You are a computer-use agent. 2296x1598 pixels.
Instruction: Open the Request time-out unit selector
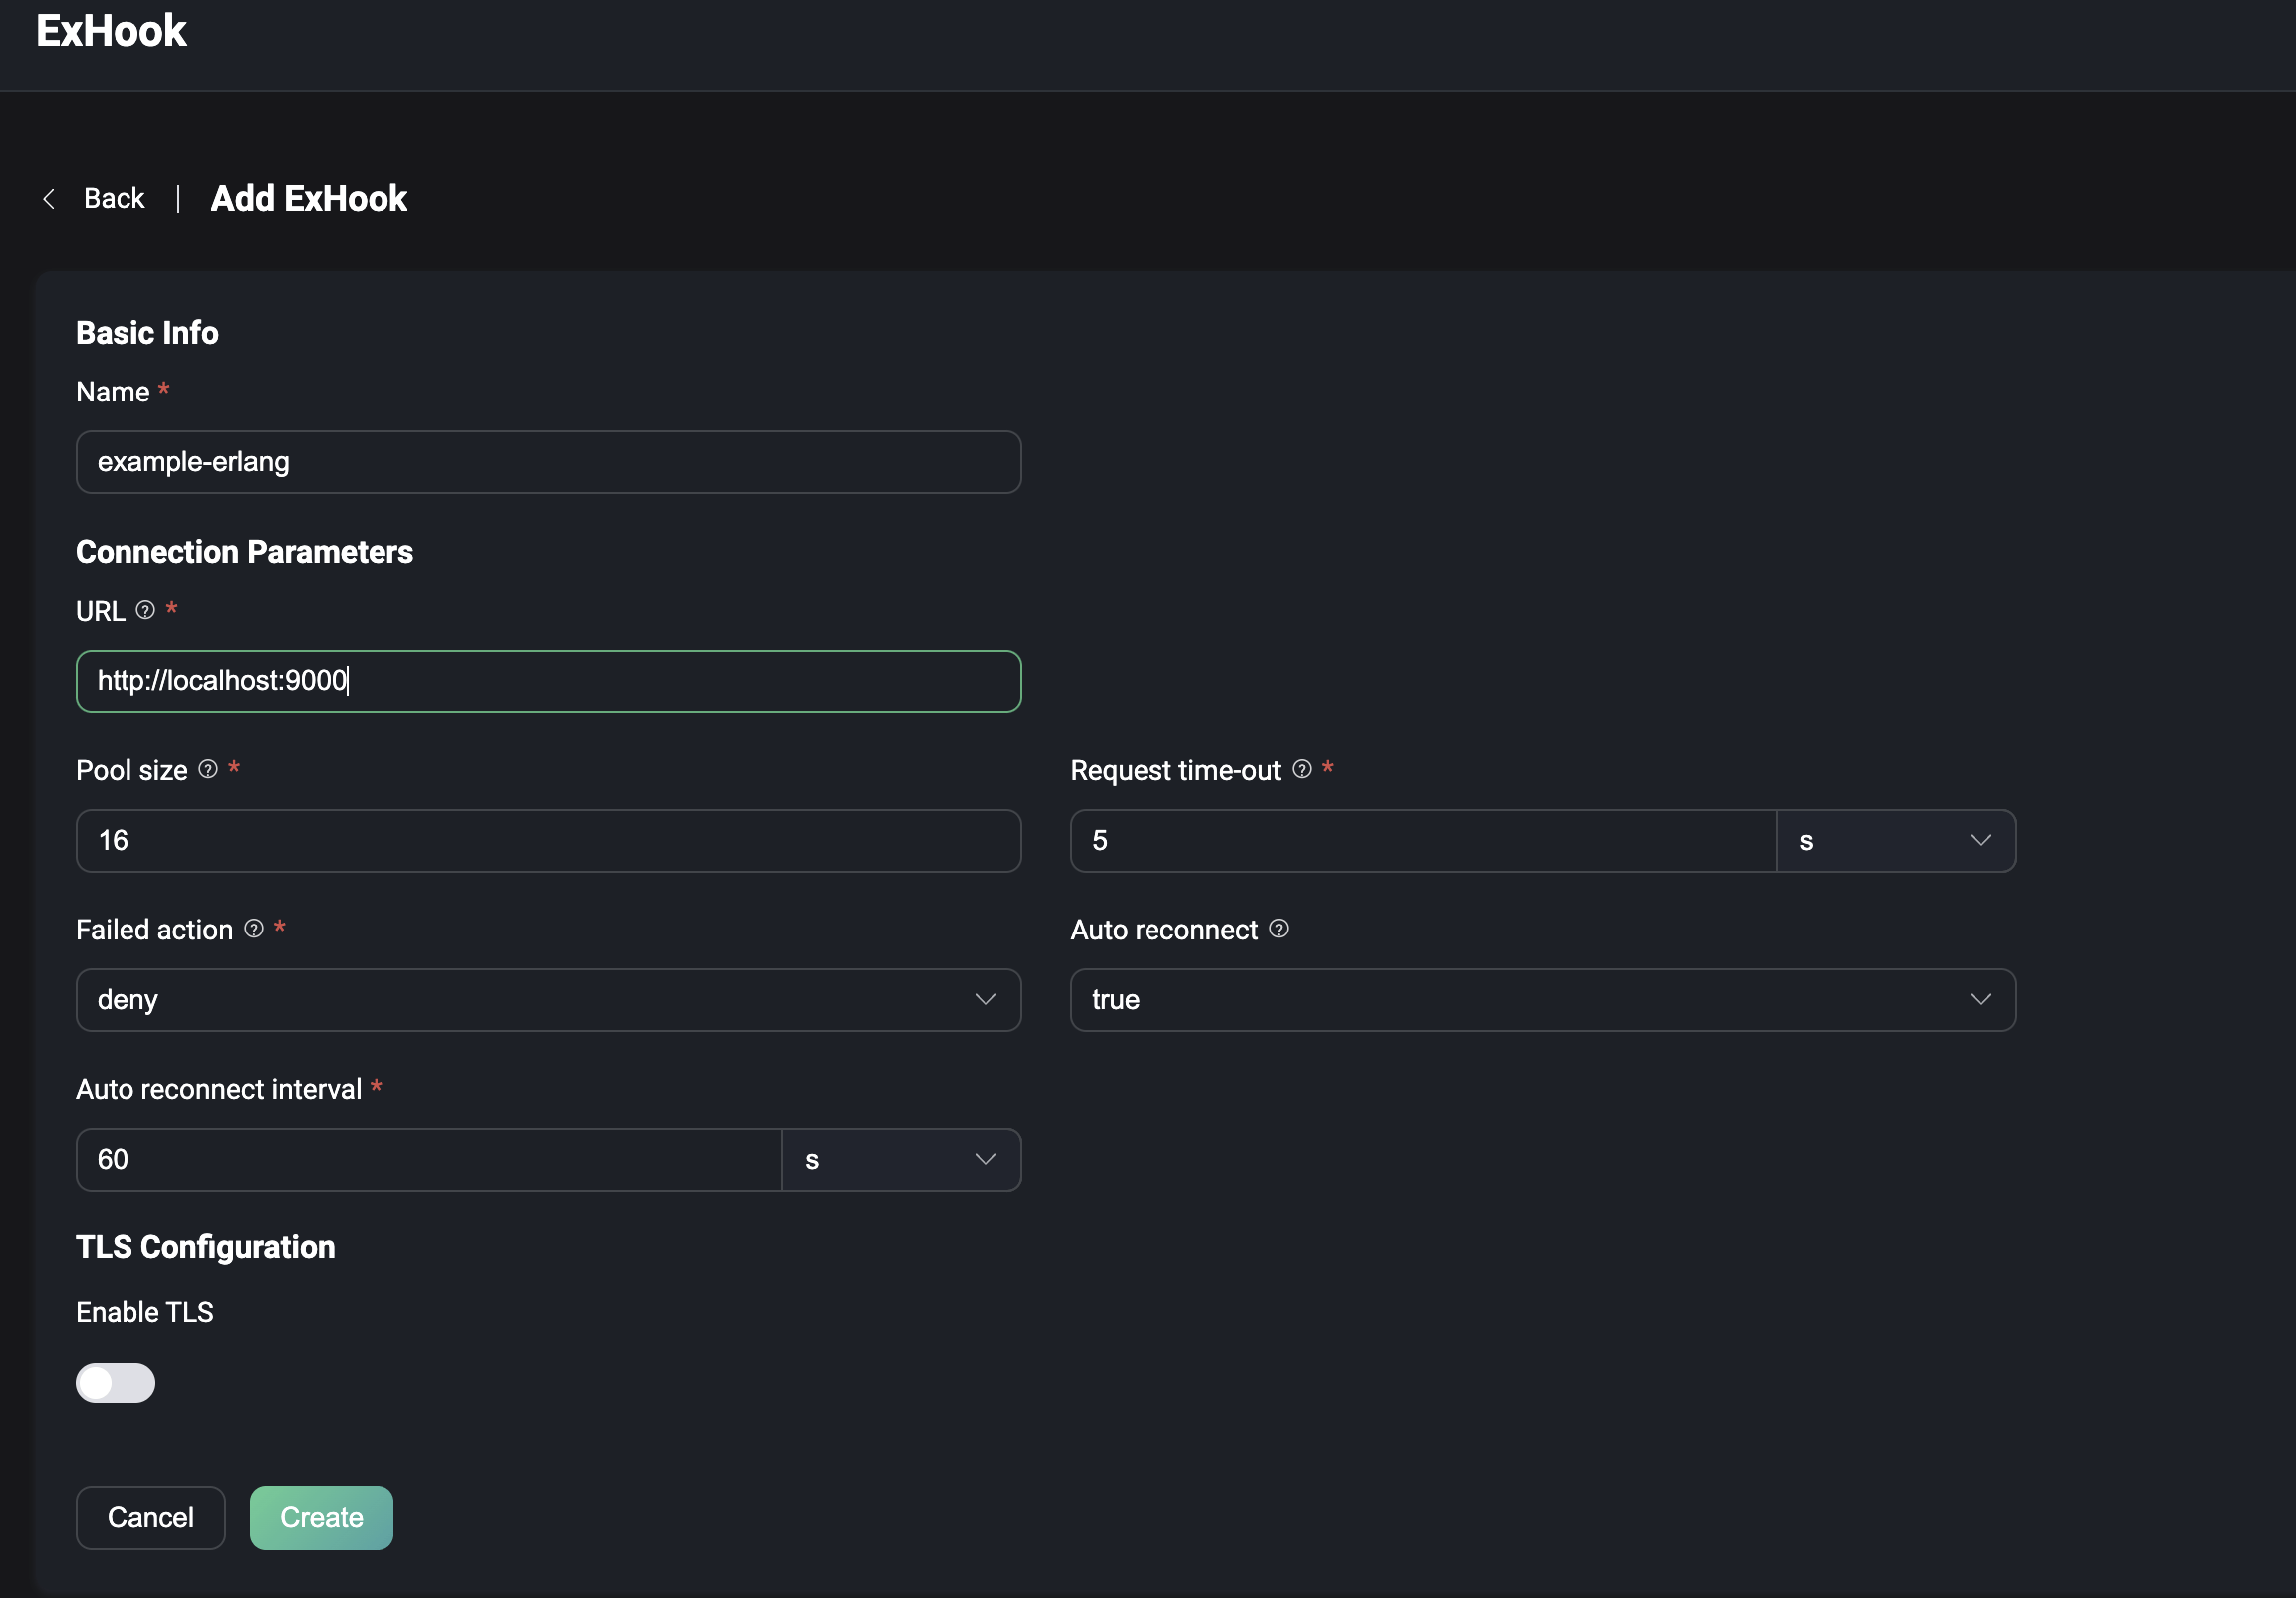point(1894,841)
